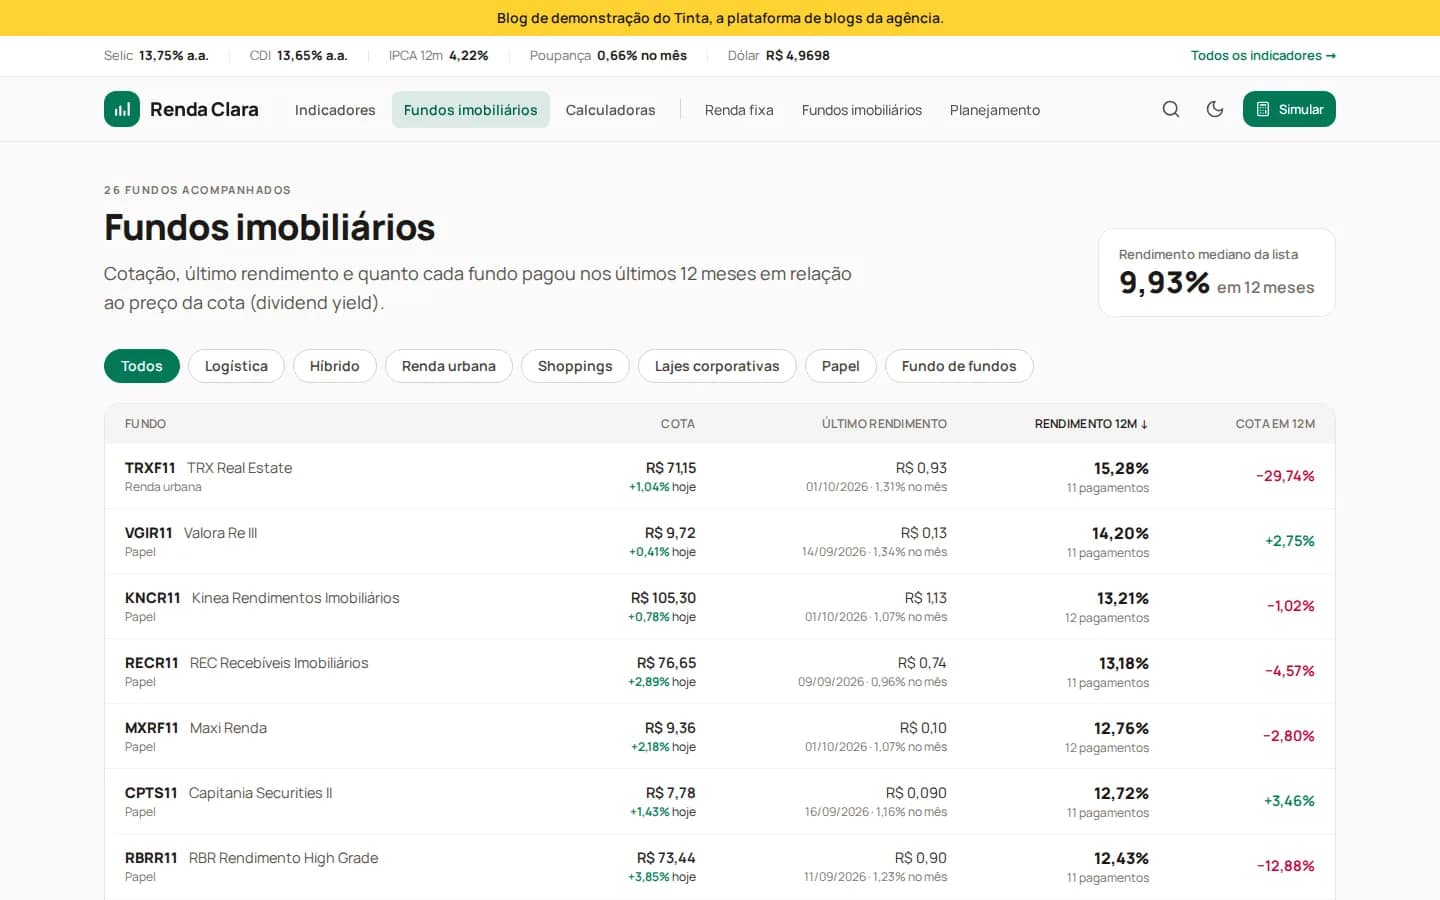This screenshot has height=900, width=1440.
Task: Select the Fundo de fundos filter
Action: pos(959,366)
